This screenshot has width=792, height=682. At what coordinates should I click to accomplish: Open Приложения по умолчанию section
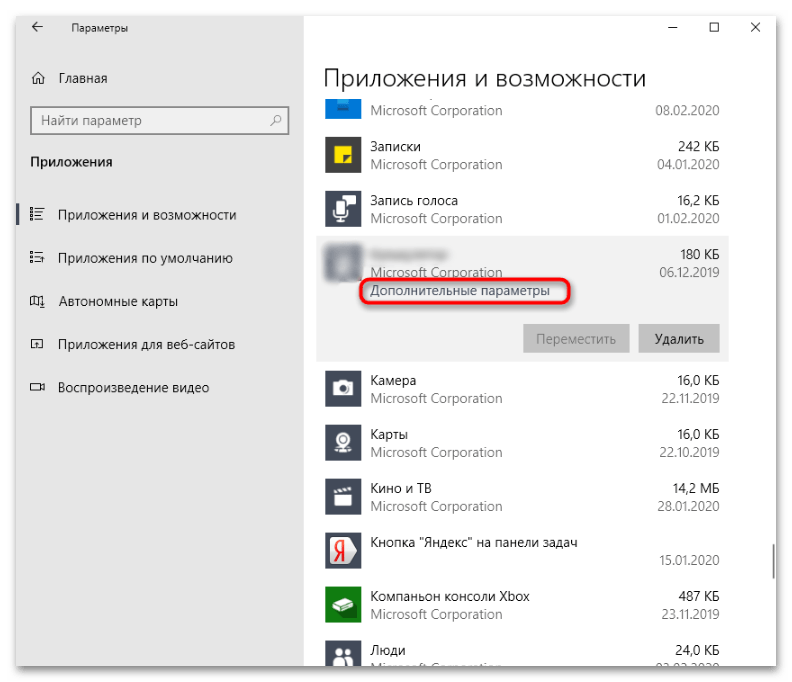[x=145, y=258]
